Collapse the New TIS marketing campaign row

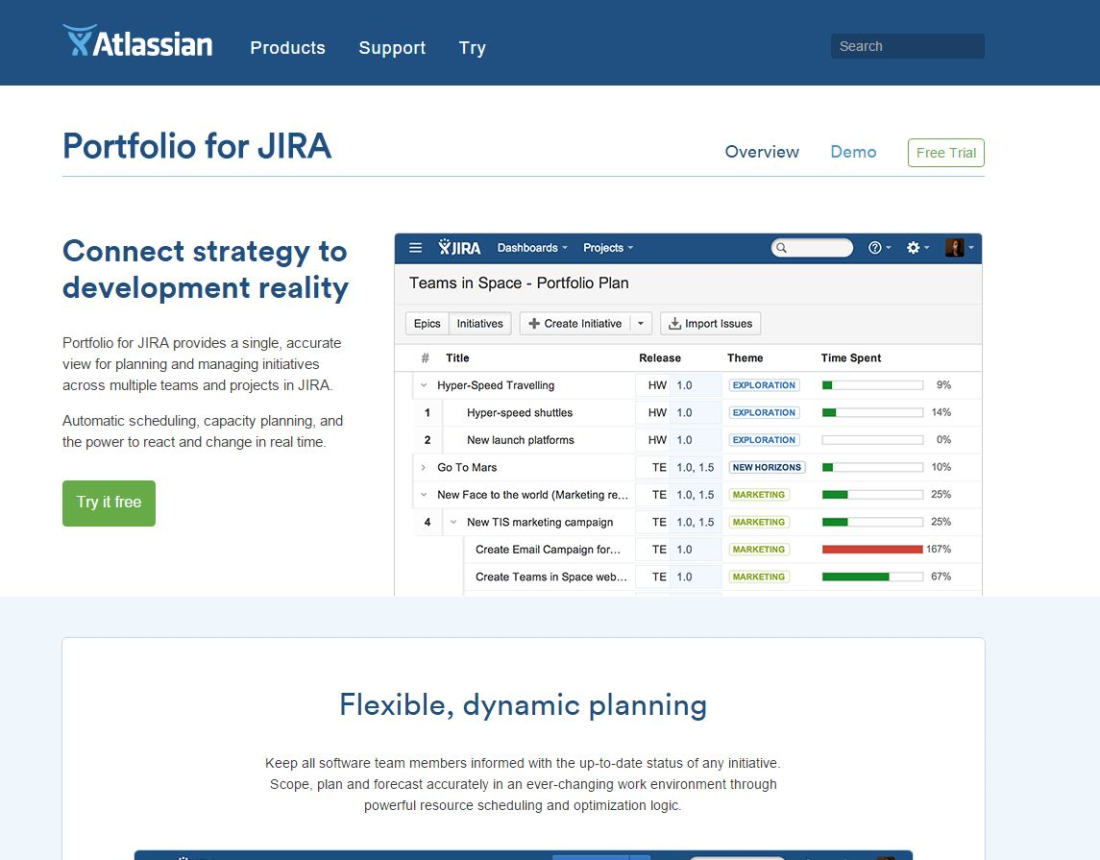454,522
